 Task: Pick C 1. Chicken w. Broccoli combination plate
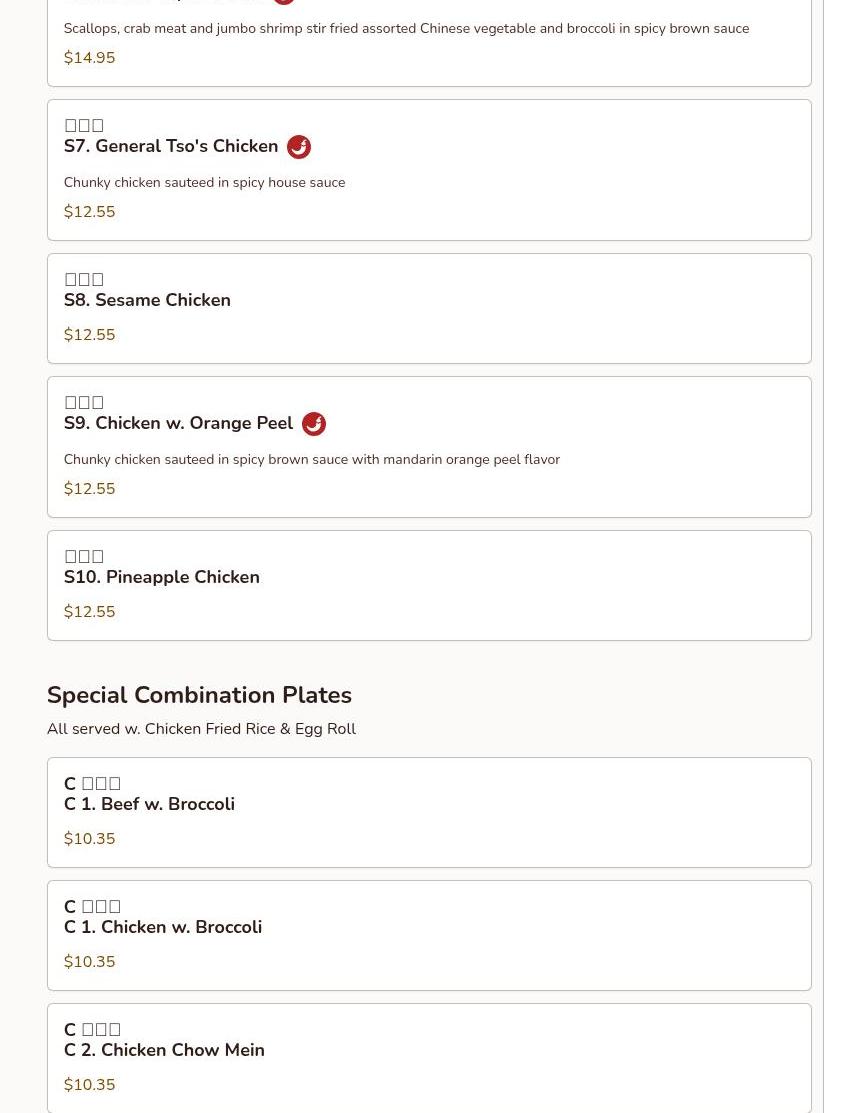163,927
